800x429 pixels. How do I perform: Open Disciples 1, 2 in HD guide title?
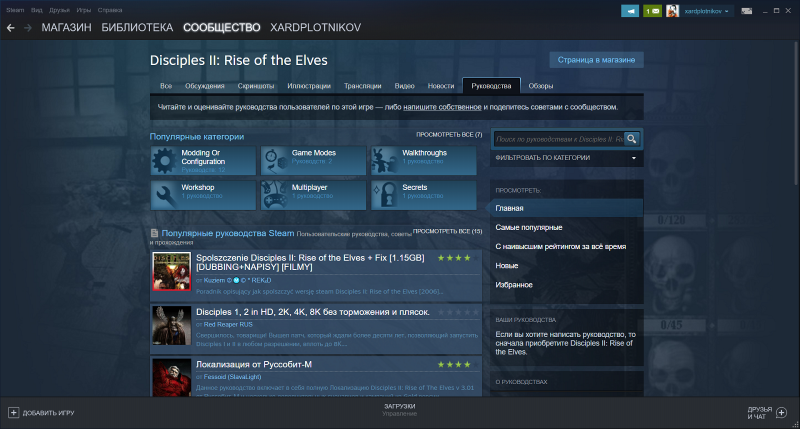(x=313, y=312)
